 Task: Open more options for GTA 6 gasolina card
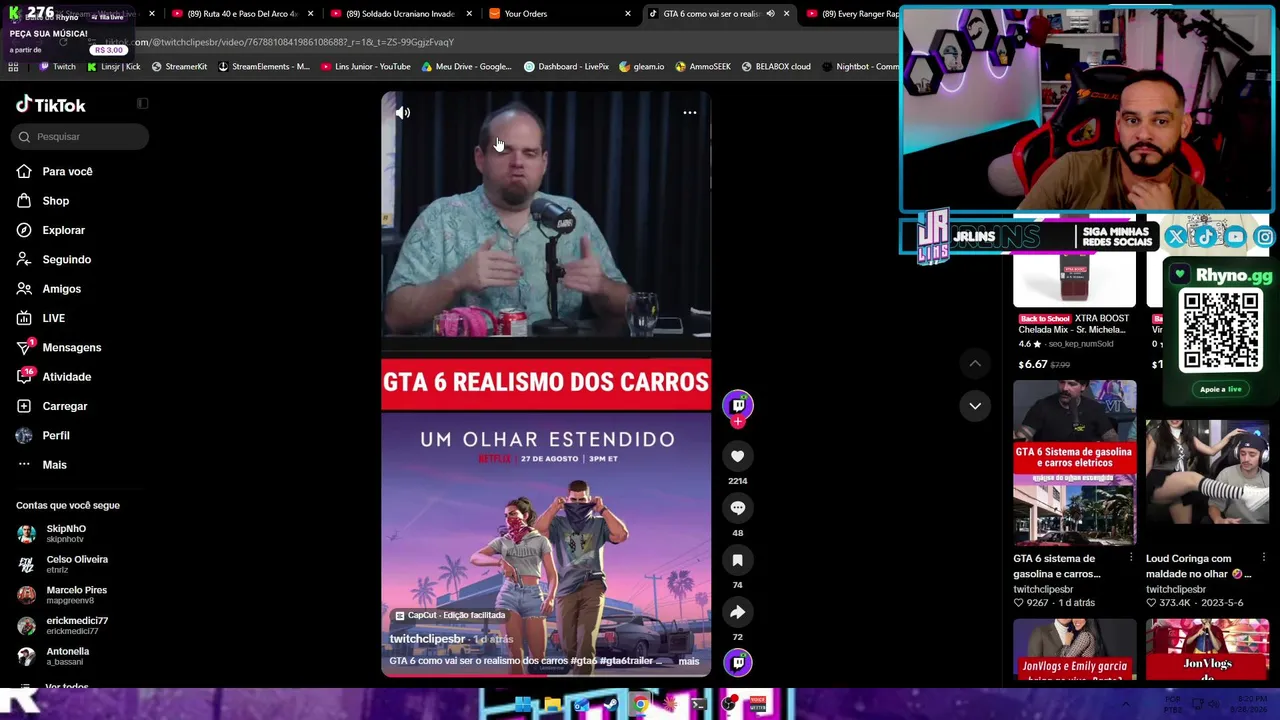click(x=1131, y=558)
